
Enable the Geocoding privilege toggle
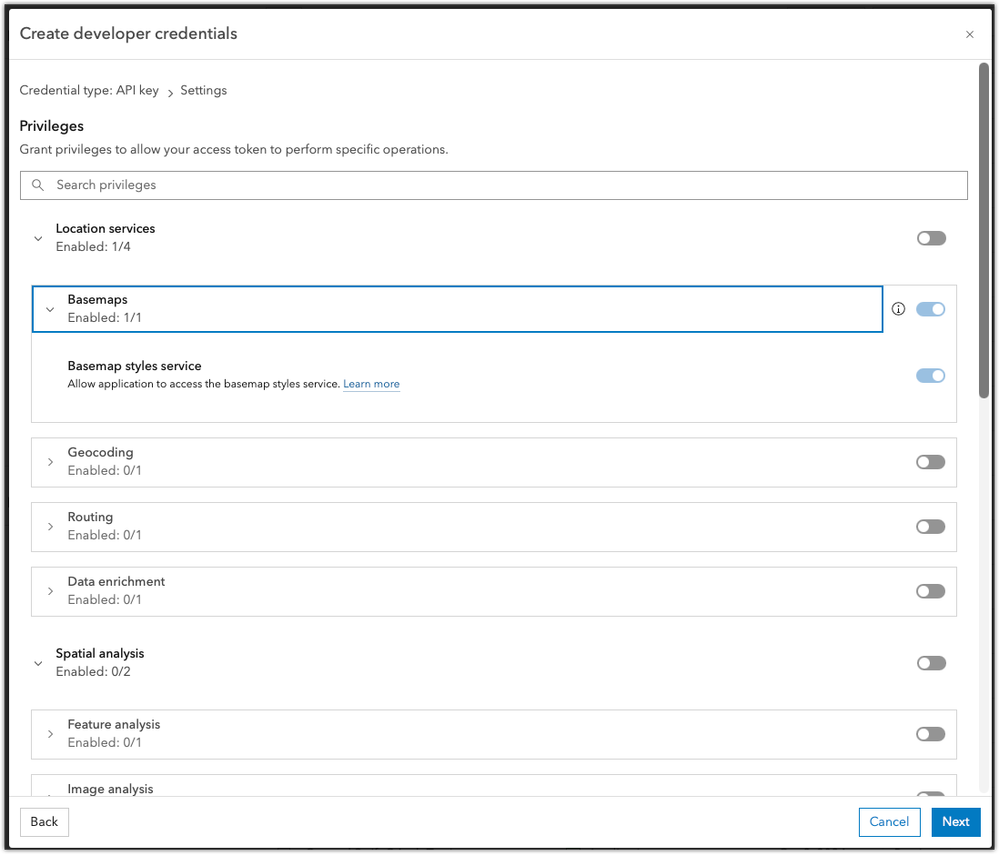coord(930,462)
